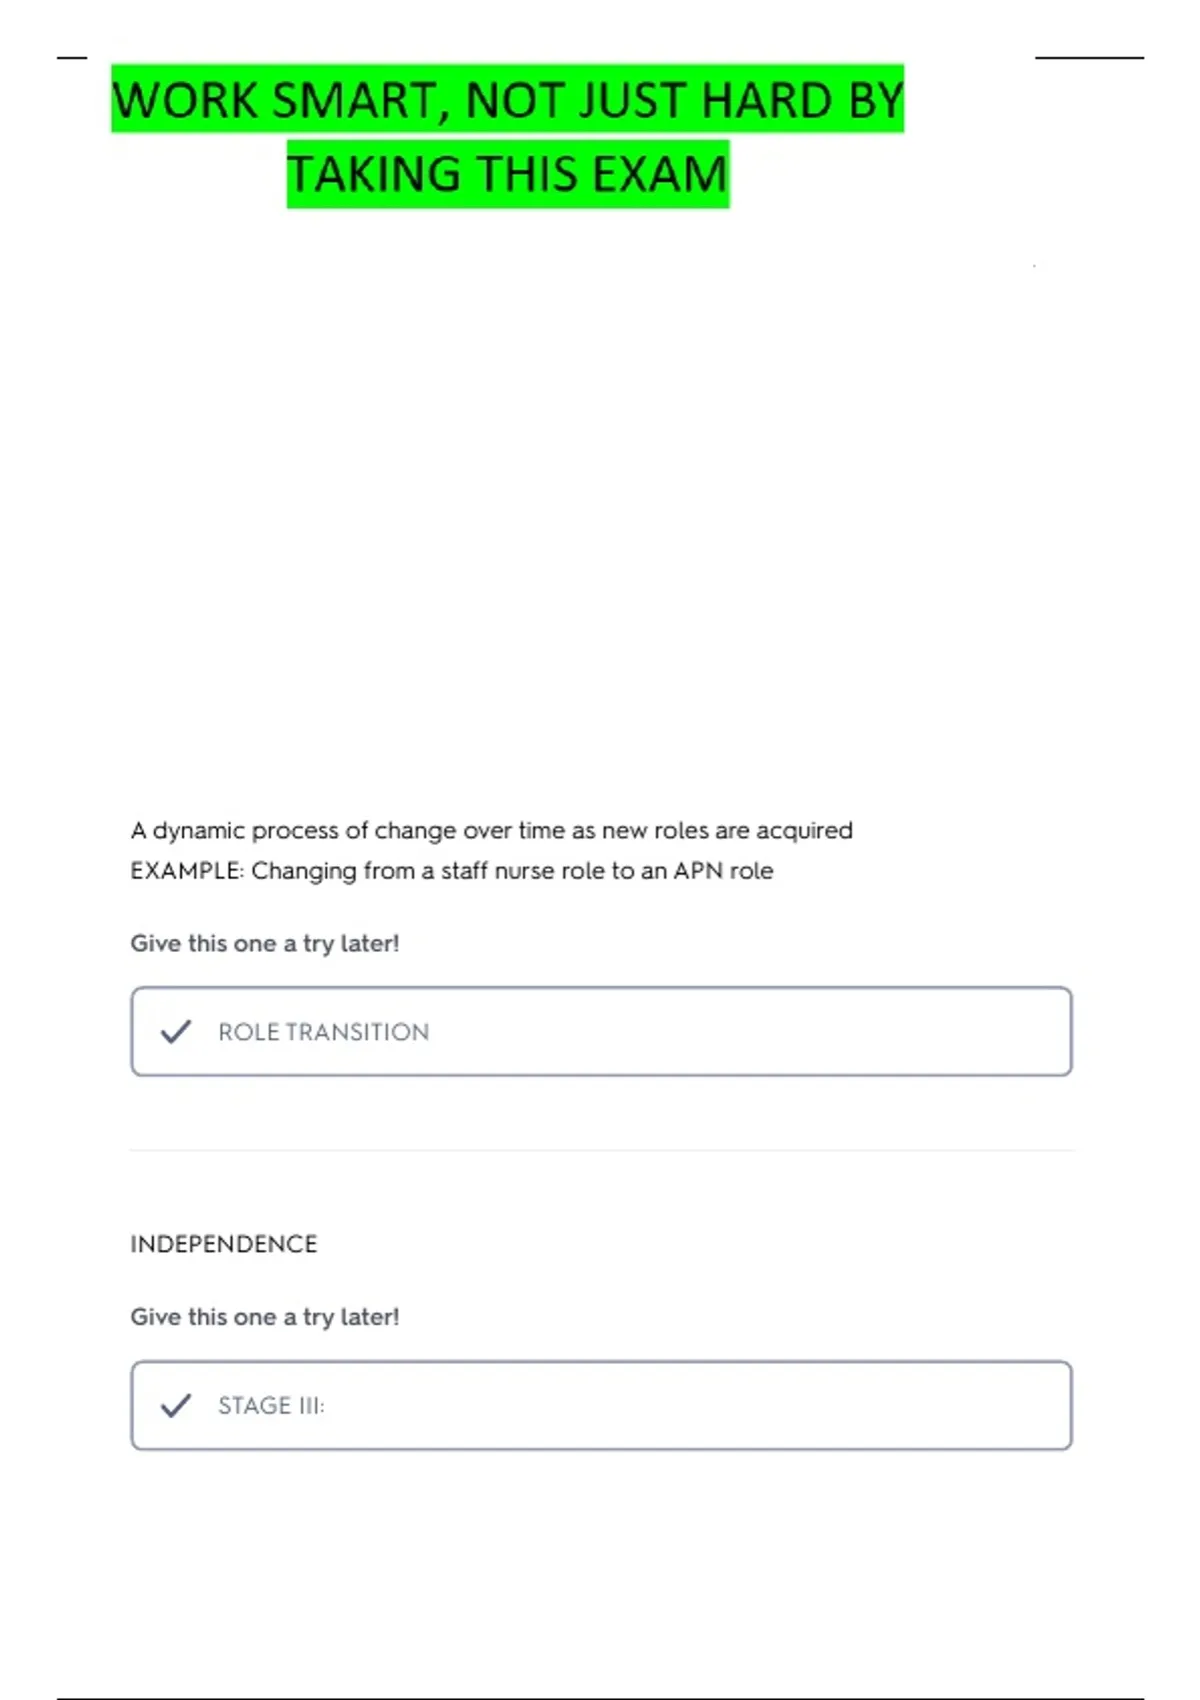Click first 'Give this one a try later!' message
Screen dimensions: 1200x1700
pyautogui.click(x=265, y=944)
